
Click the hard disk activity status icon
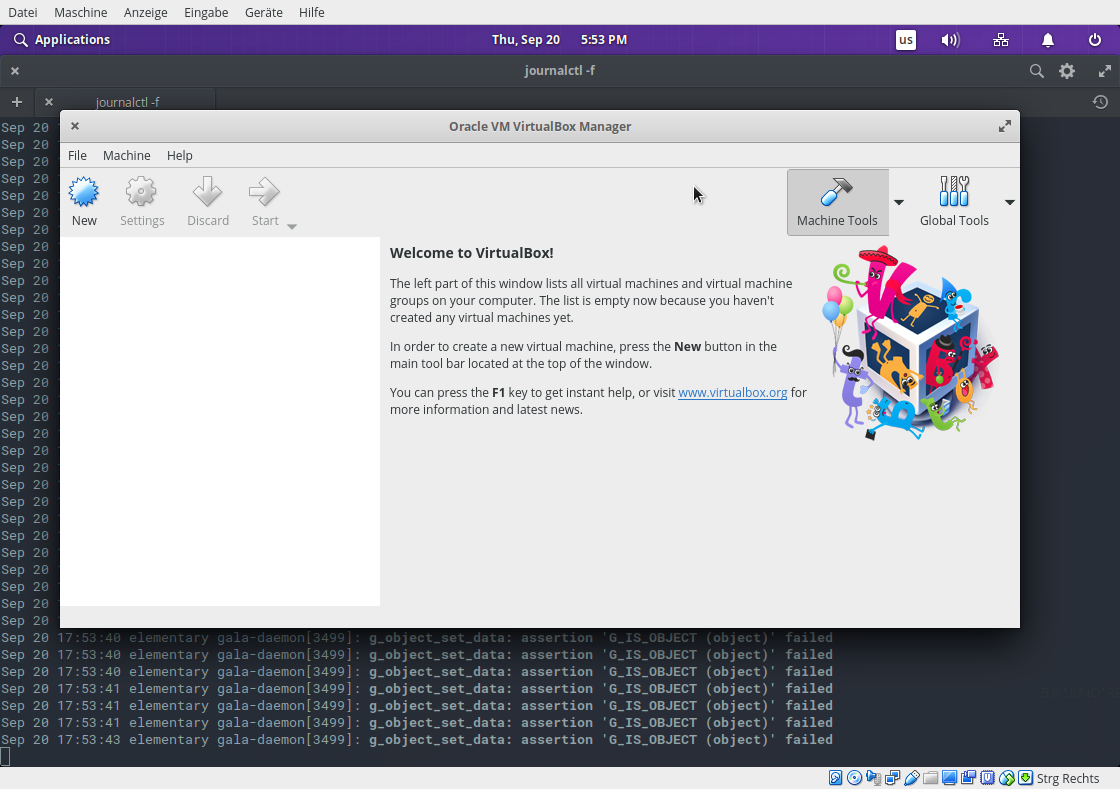point(835,778)
